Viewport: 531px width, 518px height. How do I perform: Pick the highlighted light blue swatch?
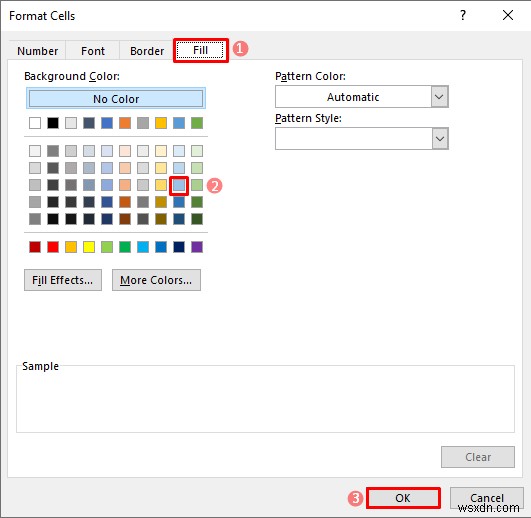point(179,185)
